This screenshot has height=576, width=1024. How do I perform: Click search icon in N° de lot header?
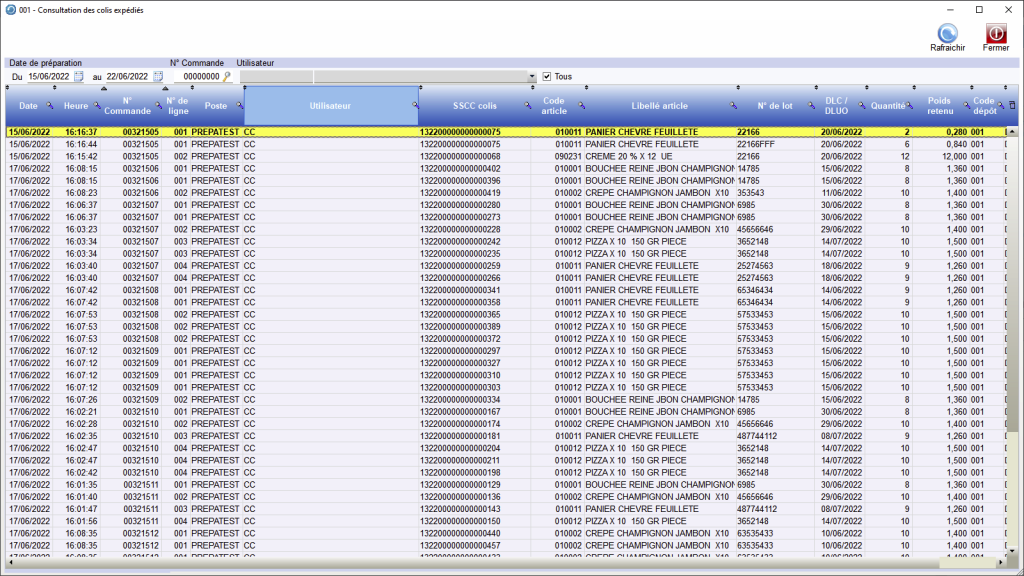coord(811,106)
